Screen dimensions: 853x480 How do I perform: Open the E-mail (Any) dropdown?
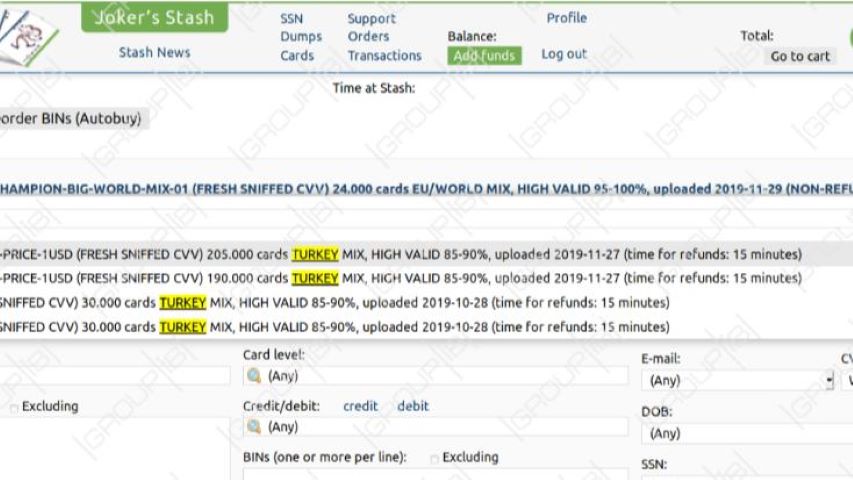tap(737, 380)
